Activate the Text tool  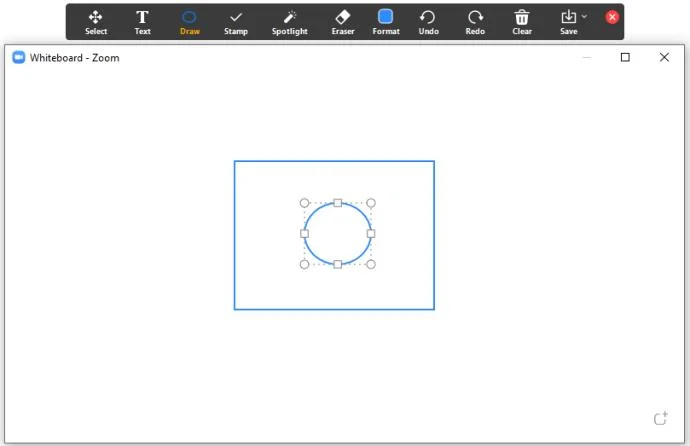tap(142, 22)
